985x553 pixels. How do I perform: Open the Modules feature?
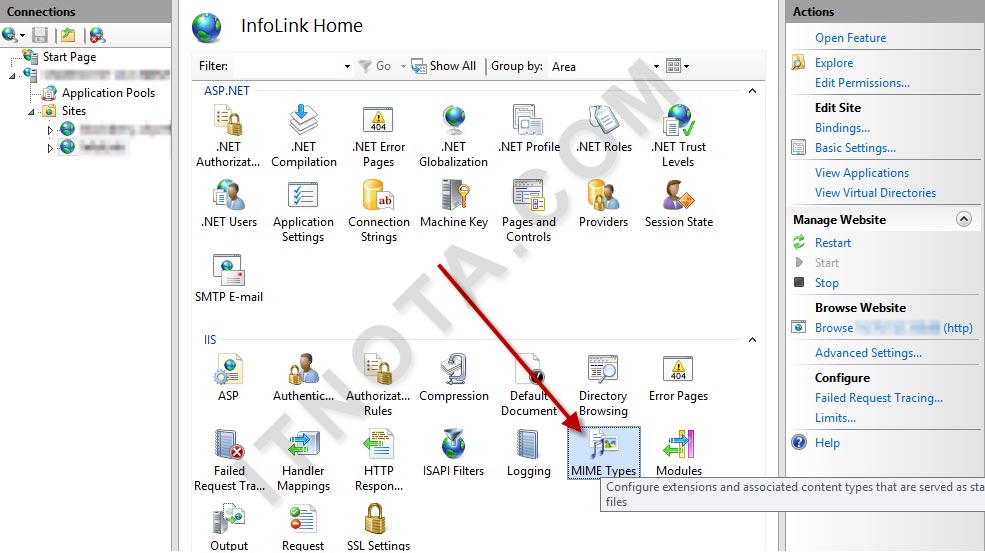(678, 452)
